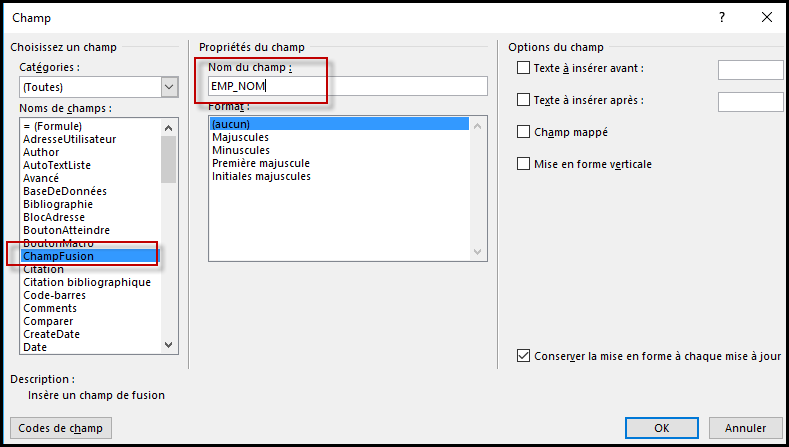Enable 'Texte à insérer après' checkbox
Image resolution: width=789 pixels, height=447 pixels.
coord(524,100)
